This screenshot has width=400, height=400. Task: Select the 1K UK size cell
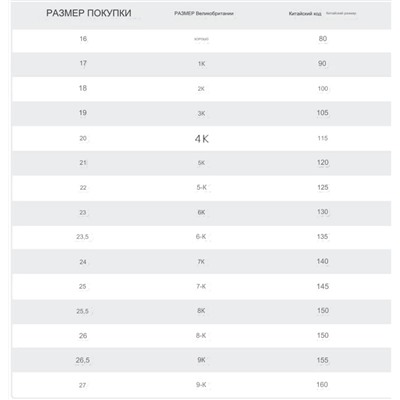(x=201, y=64)
